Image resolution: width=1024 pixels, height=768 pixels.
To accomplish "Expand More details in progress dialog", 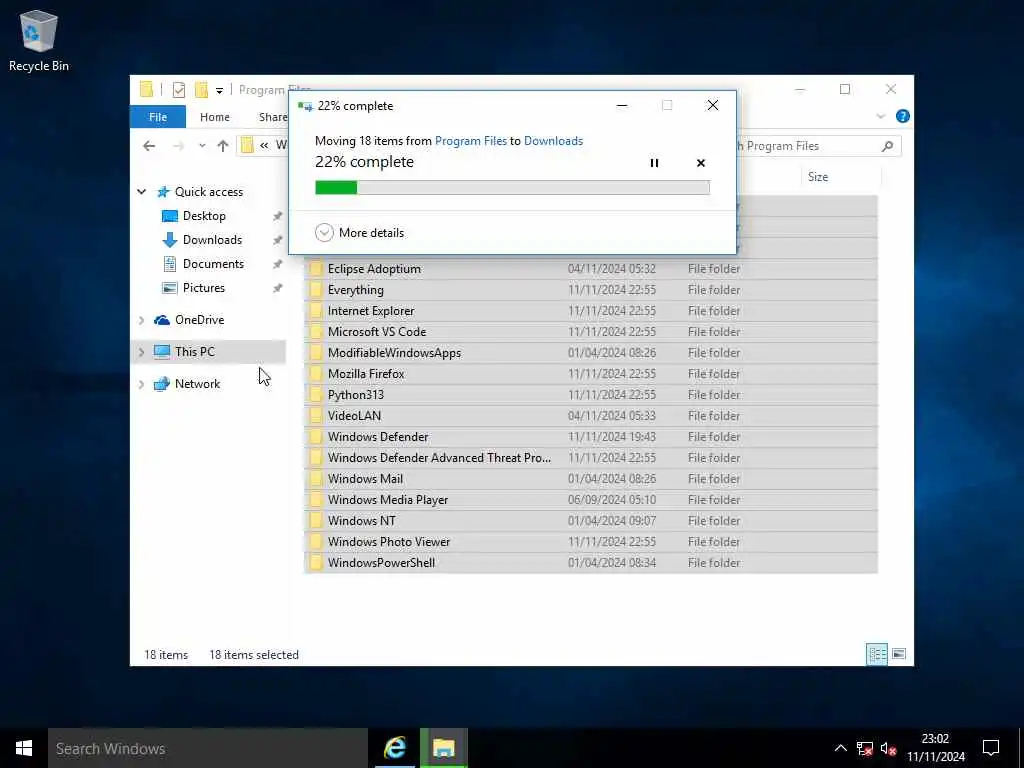I will [359, 232].
